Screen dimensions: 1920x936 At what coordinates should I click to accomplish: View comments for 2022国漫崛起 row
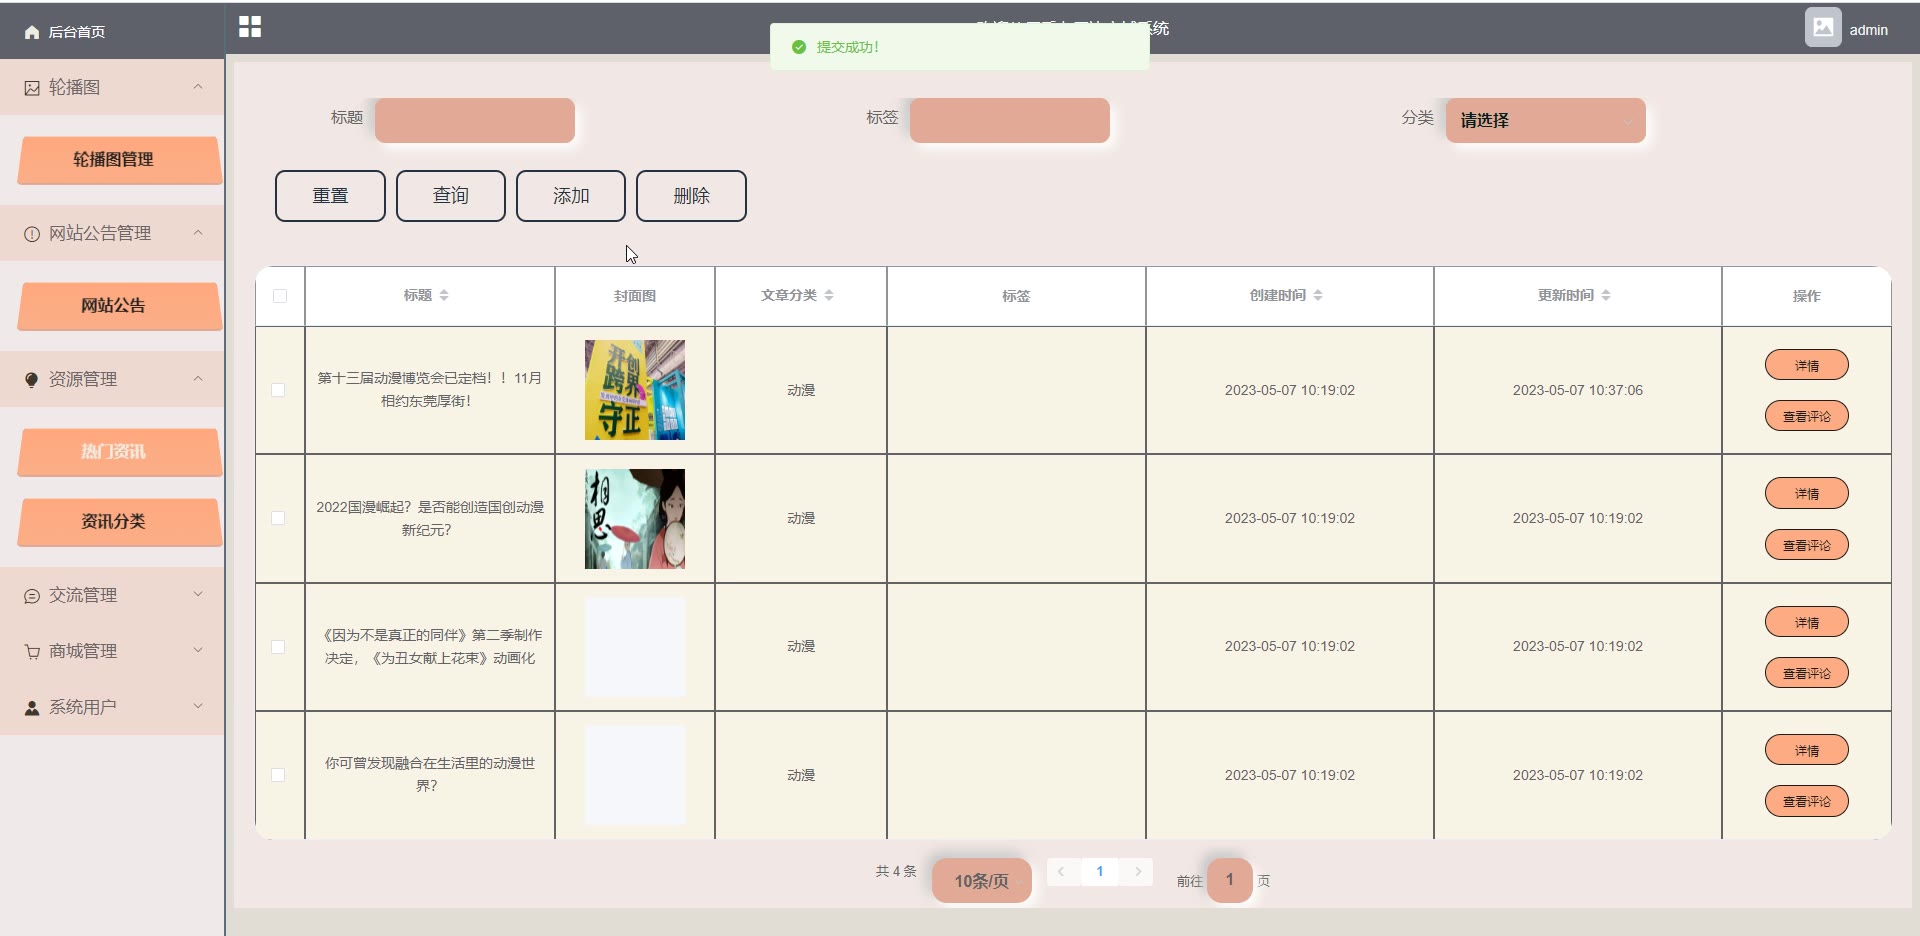1806,545
